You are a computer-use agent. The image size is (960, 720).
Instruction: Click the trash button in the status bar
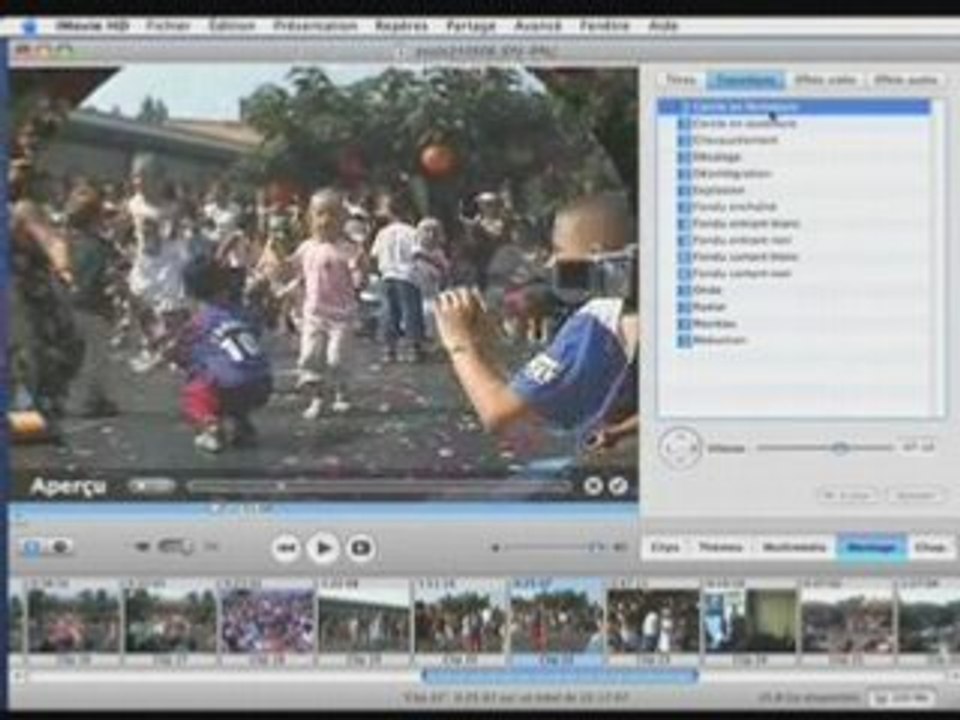pyautogui.click(x=902, y=698)
